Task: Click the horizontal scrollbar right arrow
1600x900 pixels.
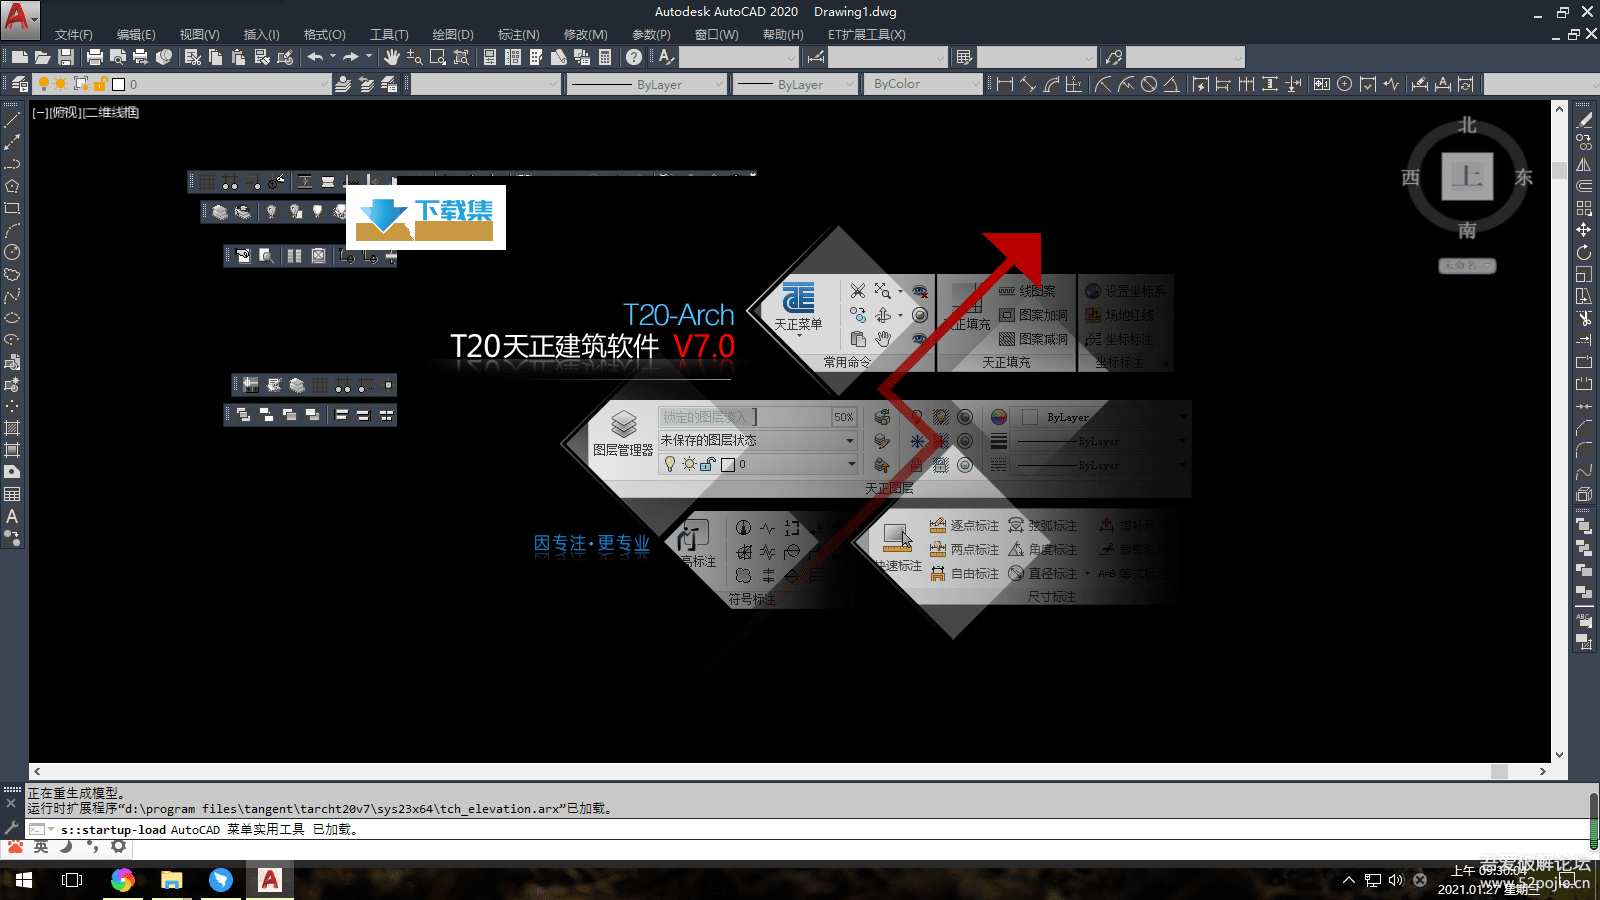Action: click(1543, 771)
